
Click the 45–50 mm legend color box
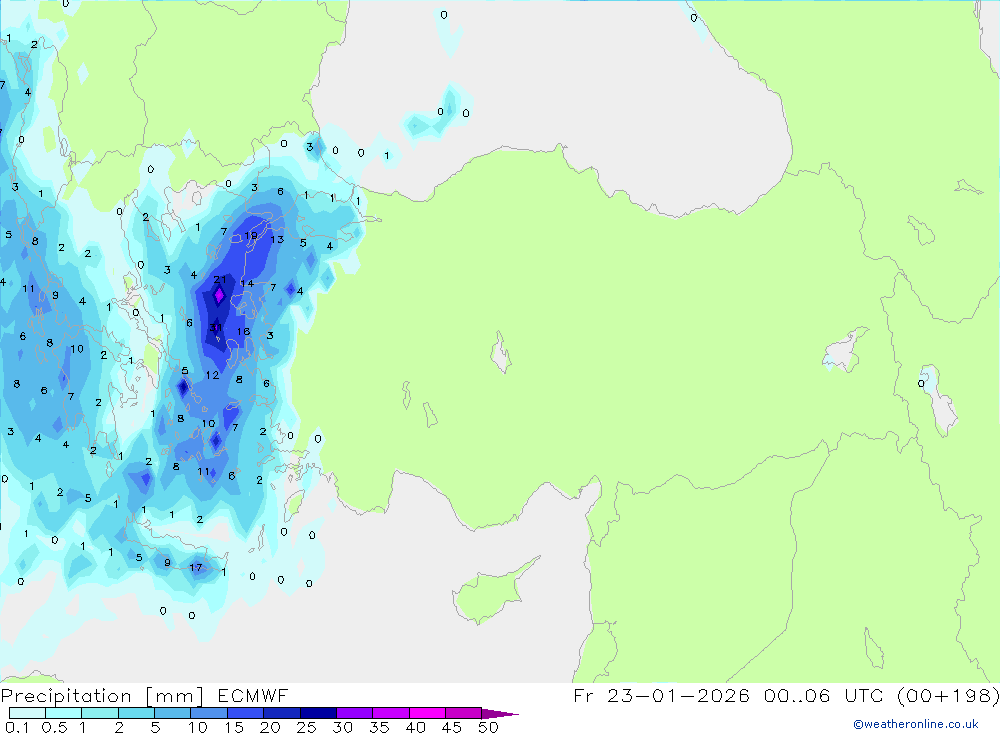point(463,713)
